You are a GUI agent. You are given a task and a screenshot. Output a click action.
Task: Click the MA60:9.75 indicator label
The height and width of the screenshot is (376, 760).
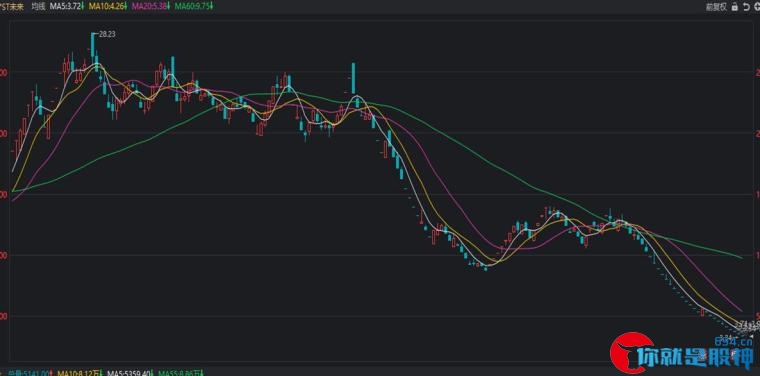pyautogui.click(x=190, y=7)
